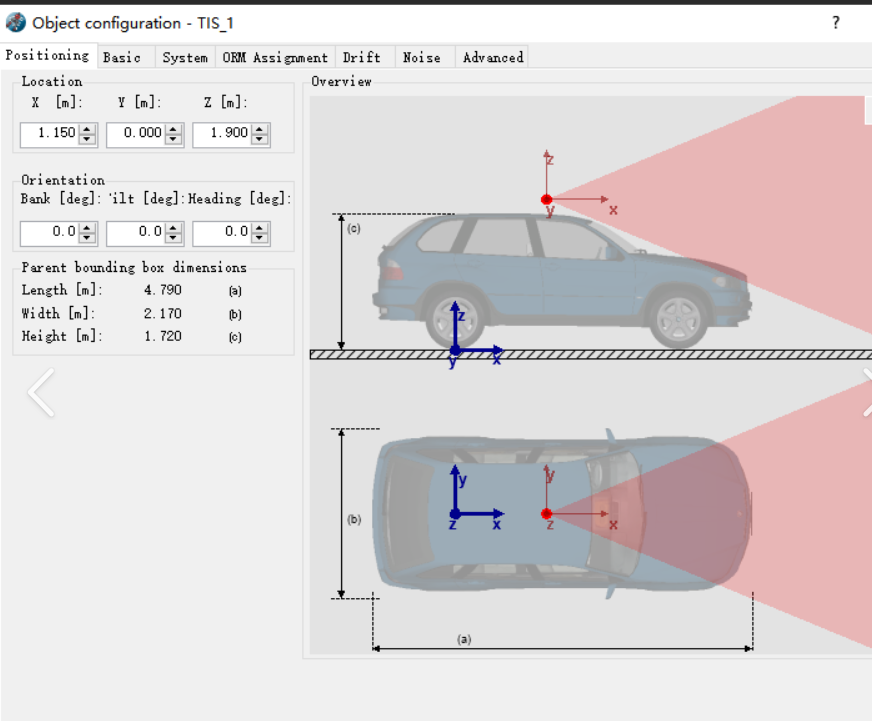Image resolution: width=872 pixels, height=721 pixels.
Task: Decrease the X location value
Action: pyautogui.click(x=87, y=139)
